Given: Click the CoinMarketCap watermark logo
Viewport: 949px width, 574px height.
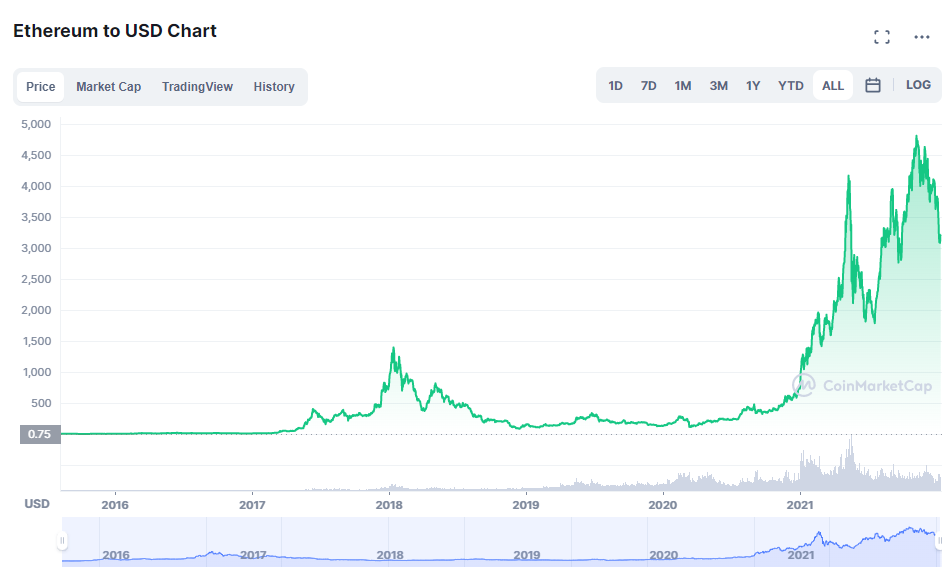Looking at the screenshot, I should (862, 385).
